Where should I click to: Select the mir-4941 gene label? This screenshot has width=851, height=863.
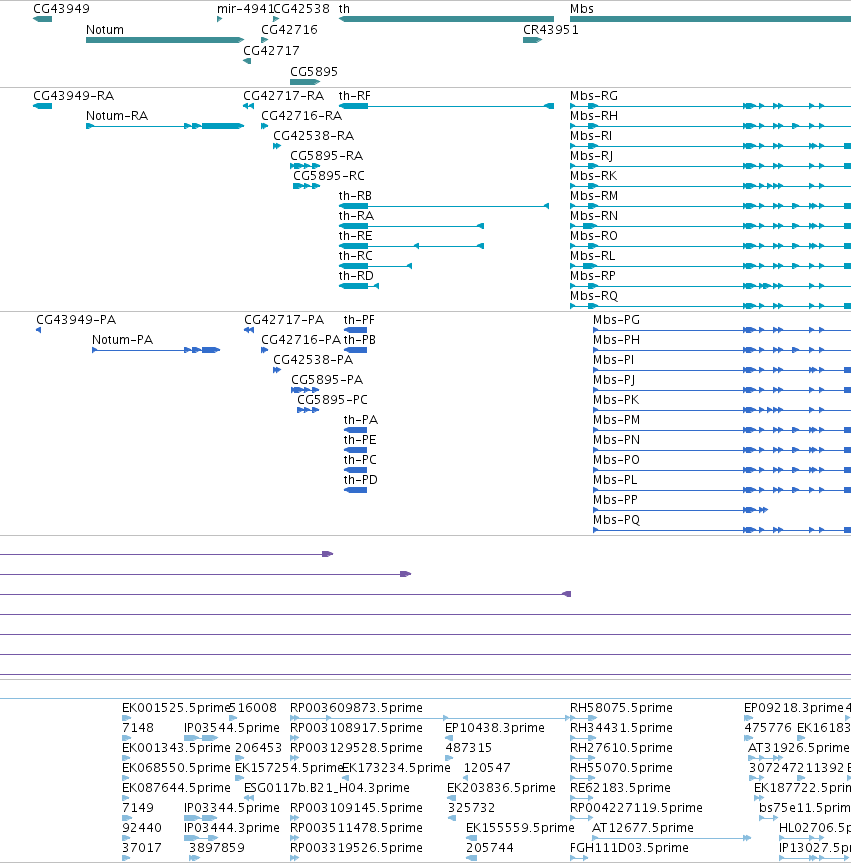coord(244,9)
